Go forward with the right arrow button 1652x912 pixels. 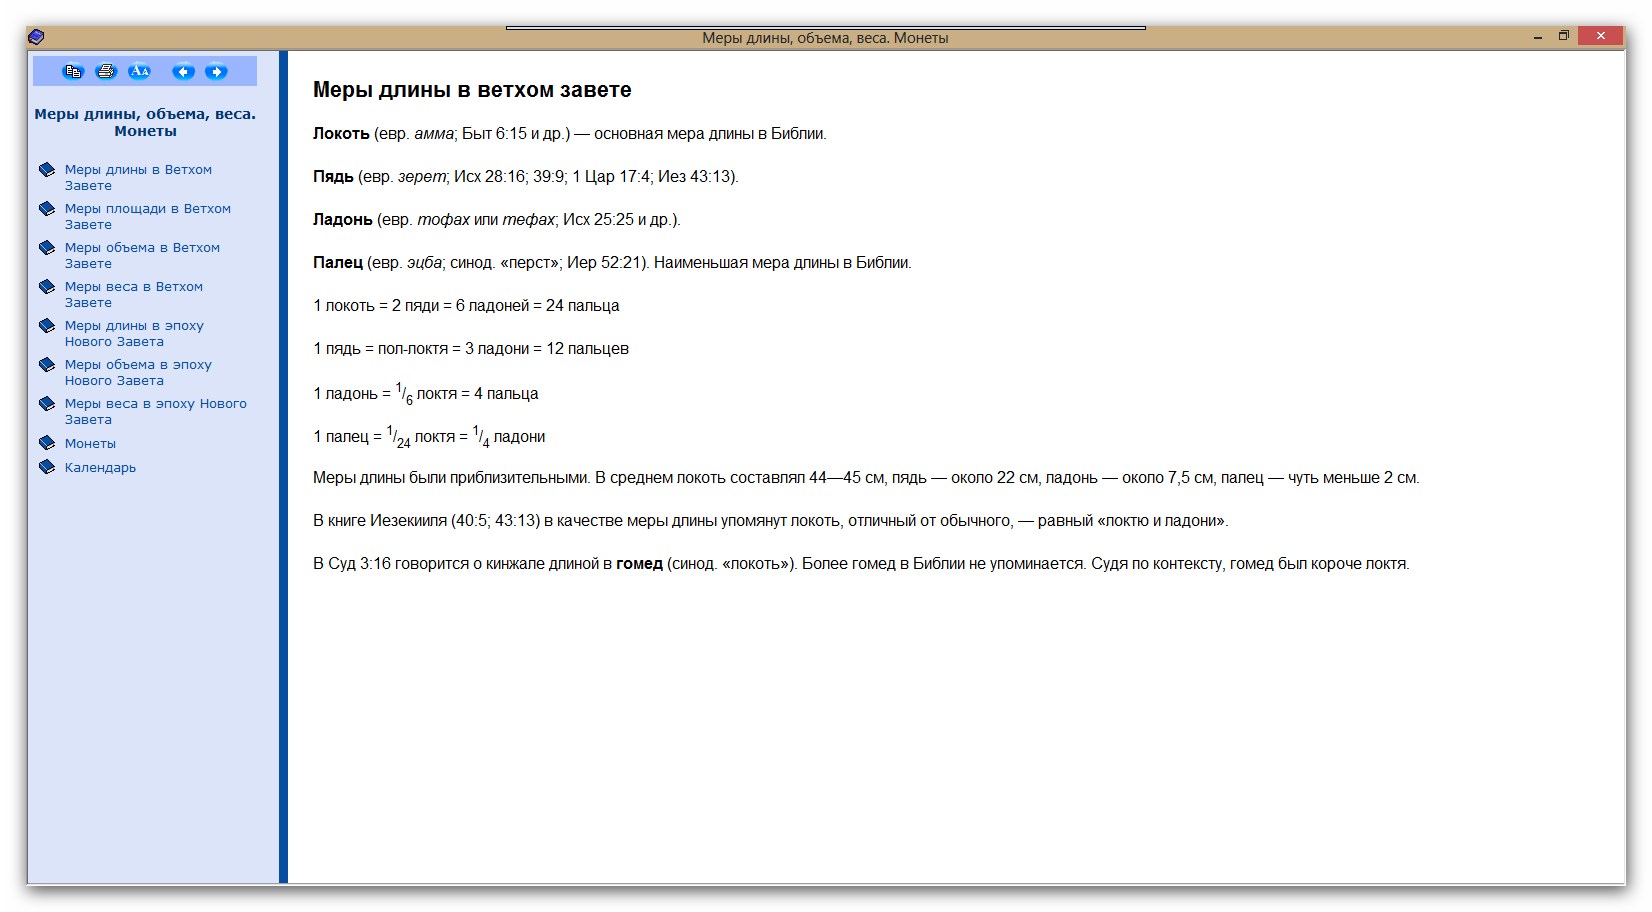point(216,71)
